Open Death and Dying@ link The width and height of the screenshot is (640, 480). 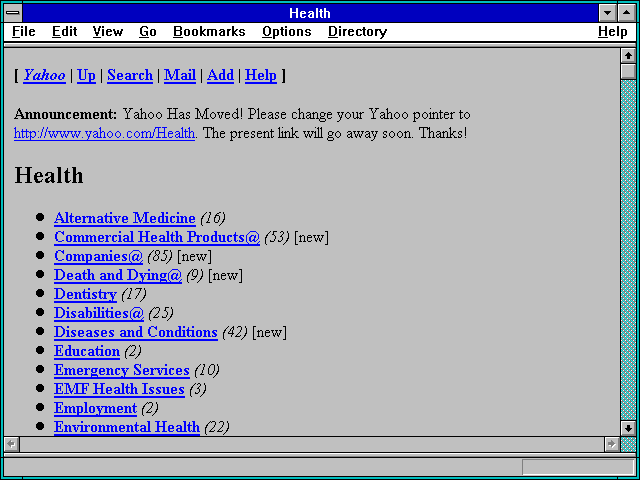point(118,276)
